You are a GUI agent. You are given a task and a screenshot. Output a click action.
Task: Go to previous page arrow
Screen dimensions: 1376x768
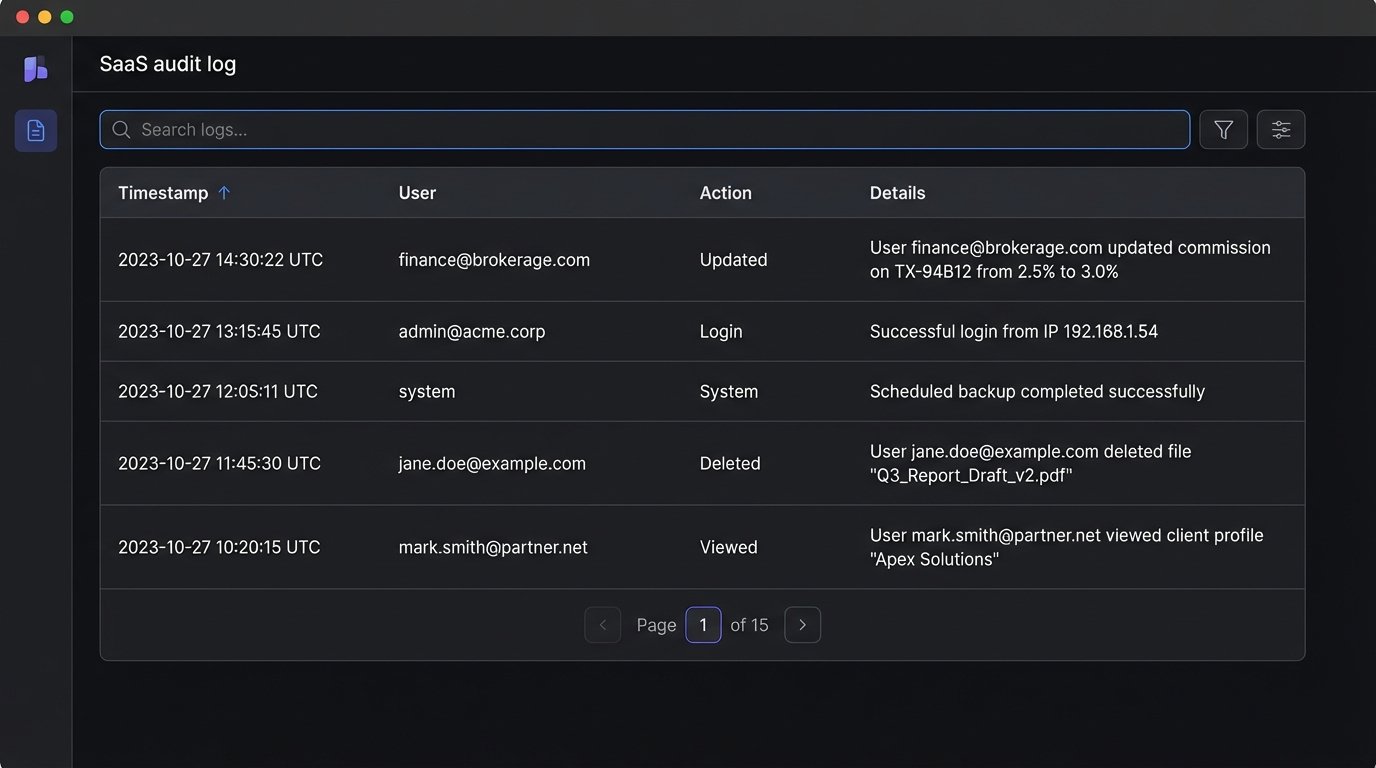[603, 625]
